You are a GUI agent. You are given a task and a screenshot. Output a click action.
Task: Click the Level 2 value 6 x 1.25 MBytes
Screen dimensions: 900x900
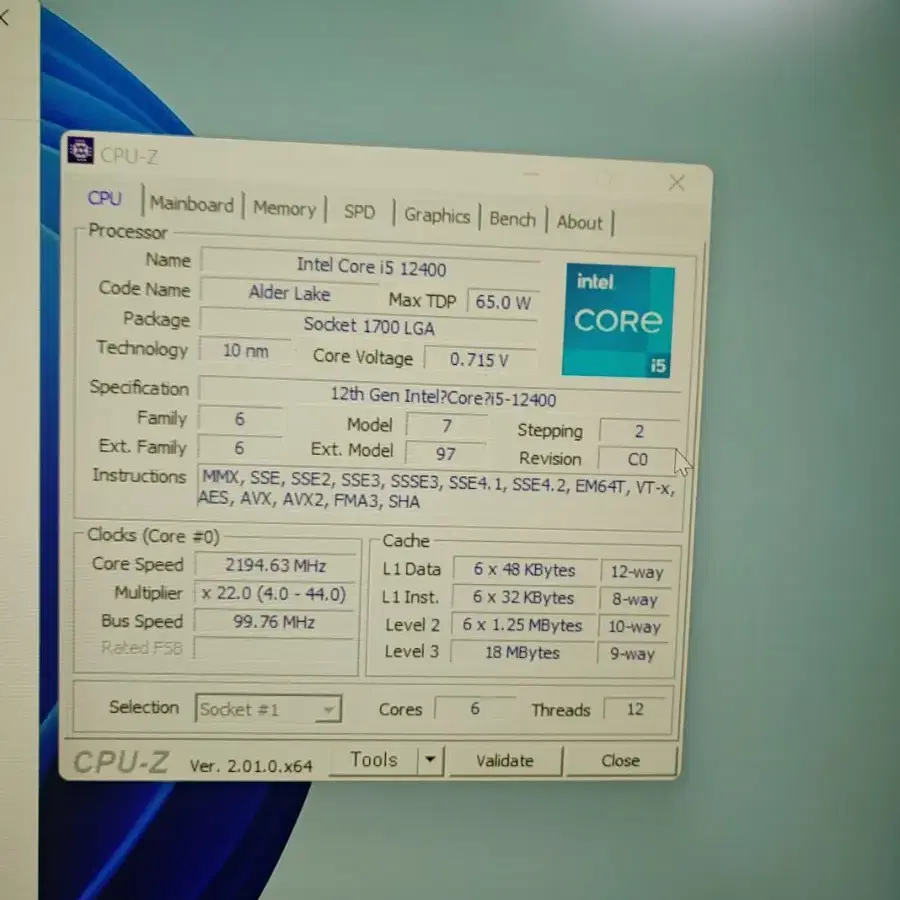522,625
